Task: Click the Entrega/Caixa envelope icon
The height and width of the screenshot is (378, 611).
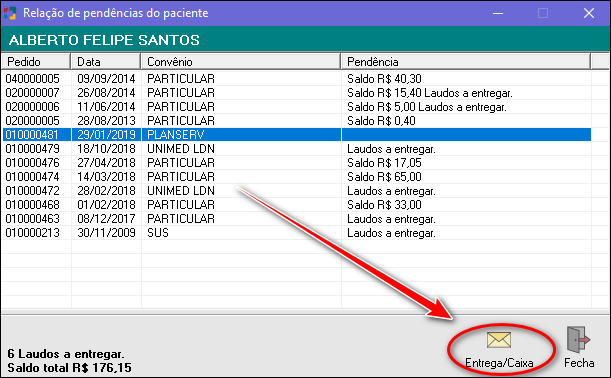Action: pyautogui.click(x=499, y=339)
